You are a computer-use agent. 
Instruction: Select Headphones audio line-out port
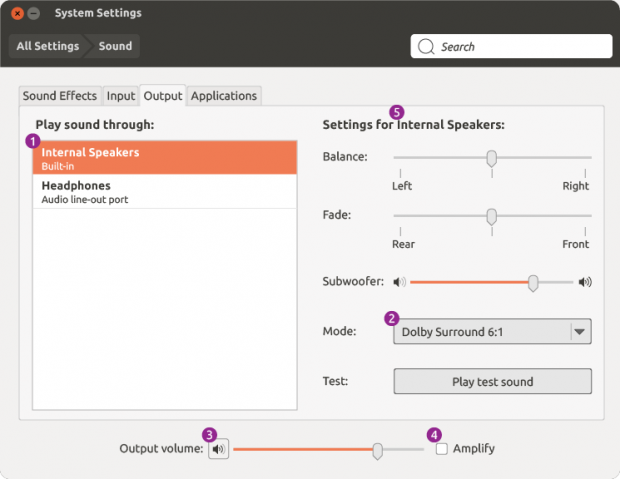click(164, 192)
